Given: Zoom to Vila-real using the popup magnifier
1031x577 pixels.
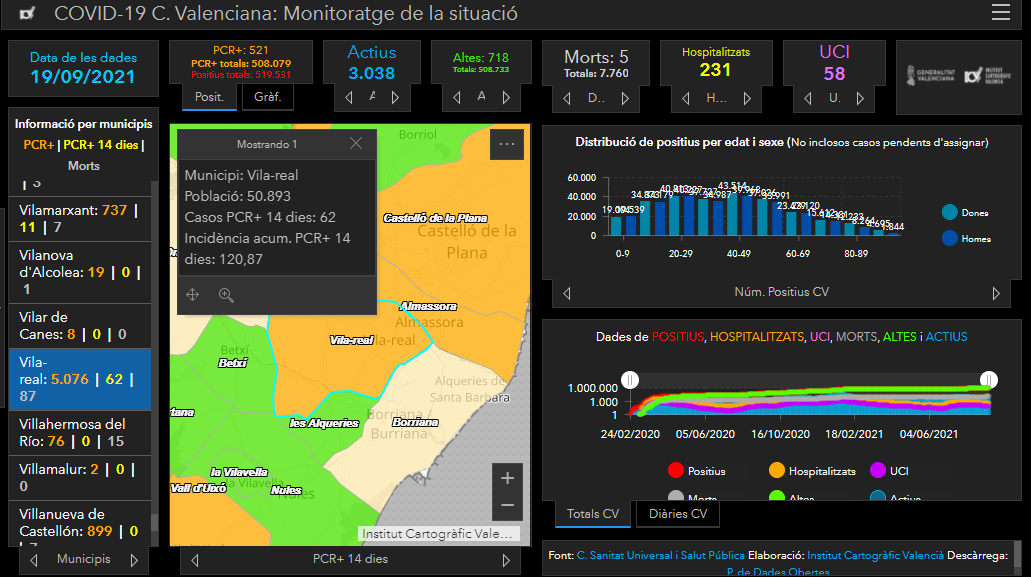Looking at the screenshot, I should (226, 295).
